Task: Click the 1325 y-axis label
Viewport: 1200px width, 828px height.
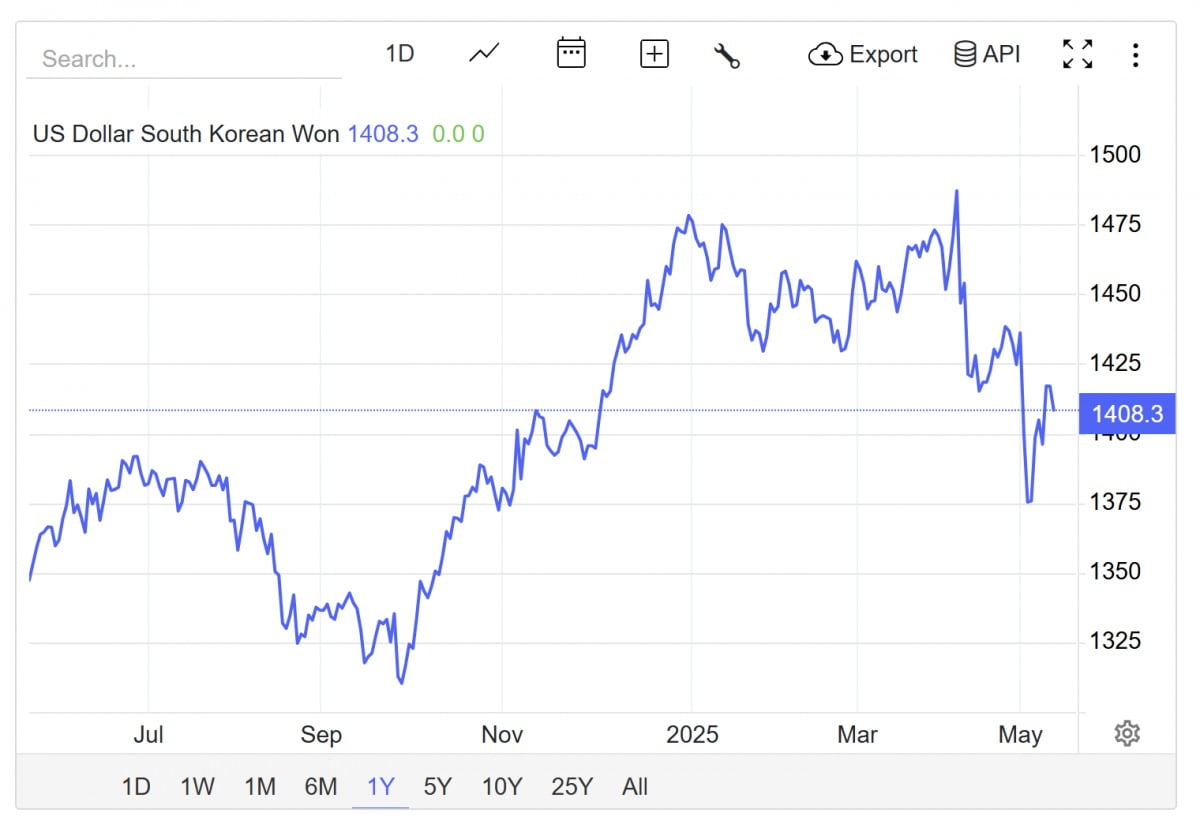Action: tap(1115, 641)
